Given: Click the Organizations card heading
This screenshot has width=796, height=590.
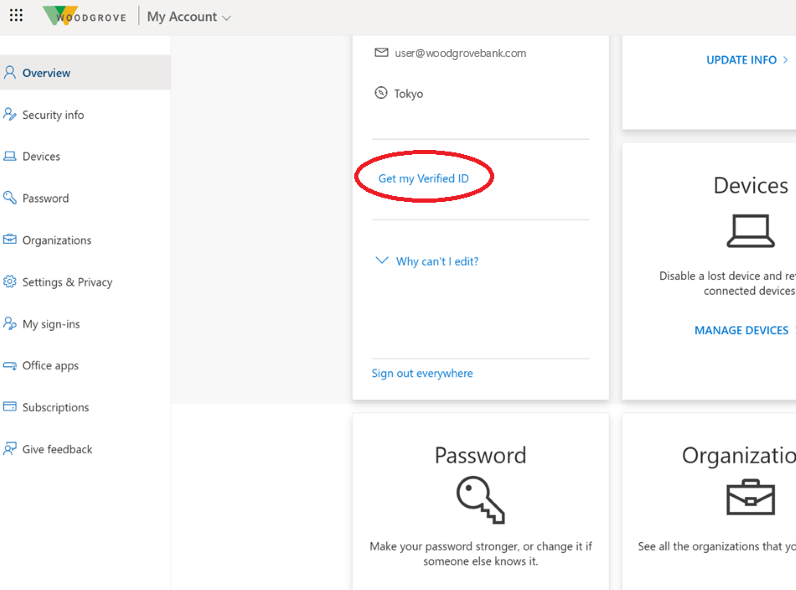Looking at the screenshot, I should click(x=739, y=455).
